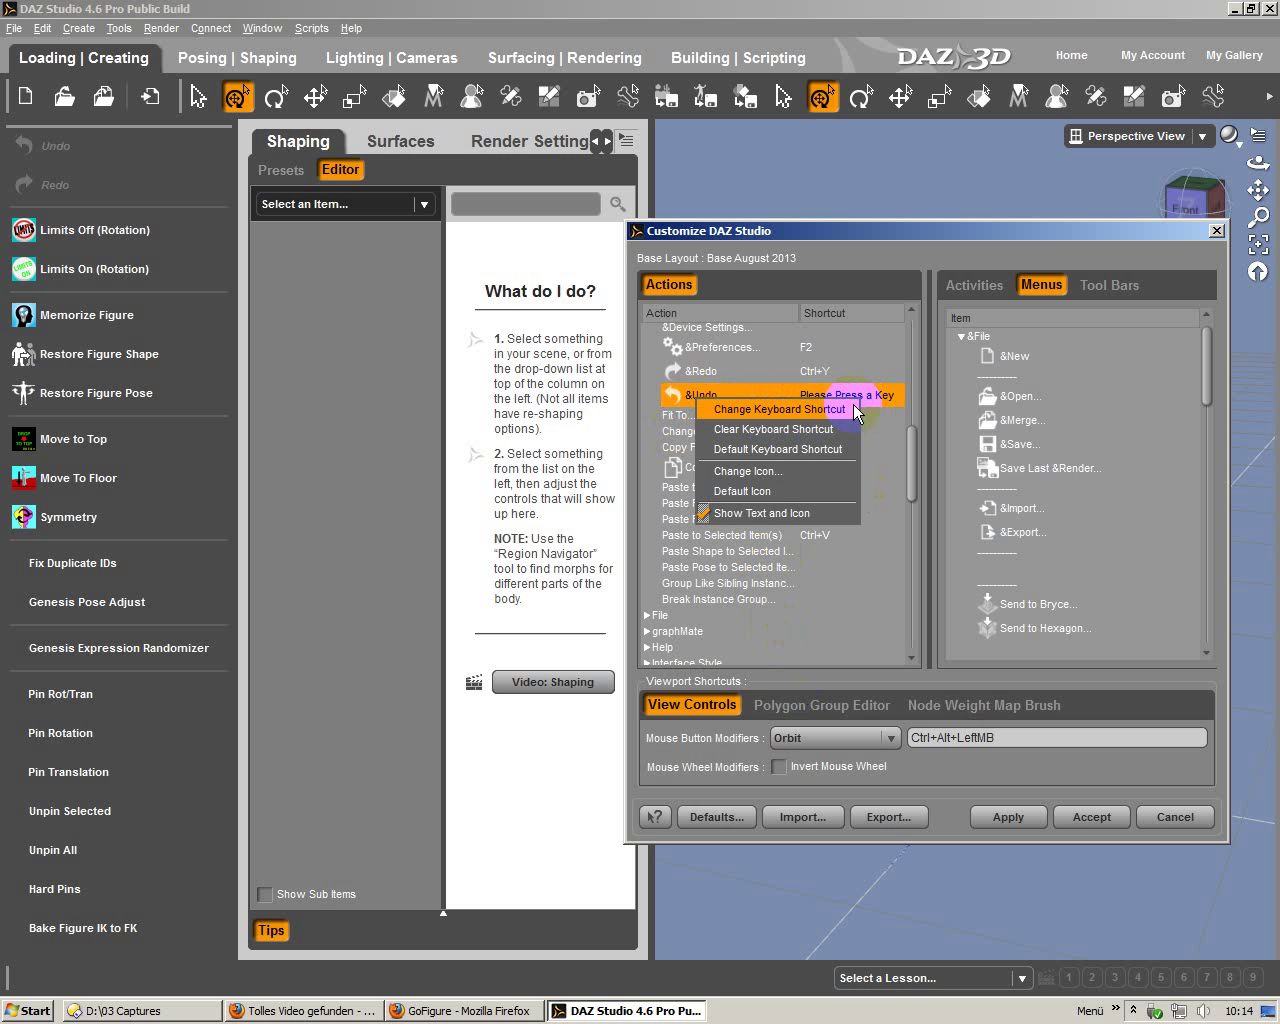Click the Symmetry icon
Viewport: 1280px width, 1024px height.
[x=24, y=517]
